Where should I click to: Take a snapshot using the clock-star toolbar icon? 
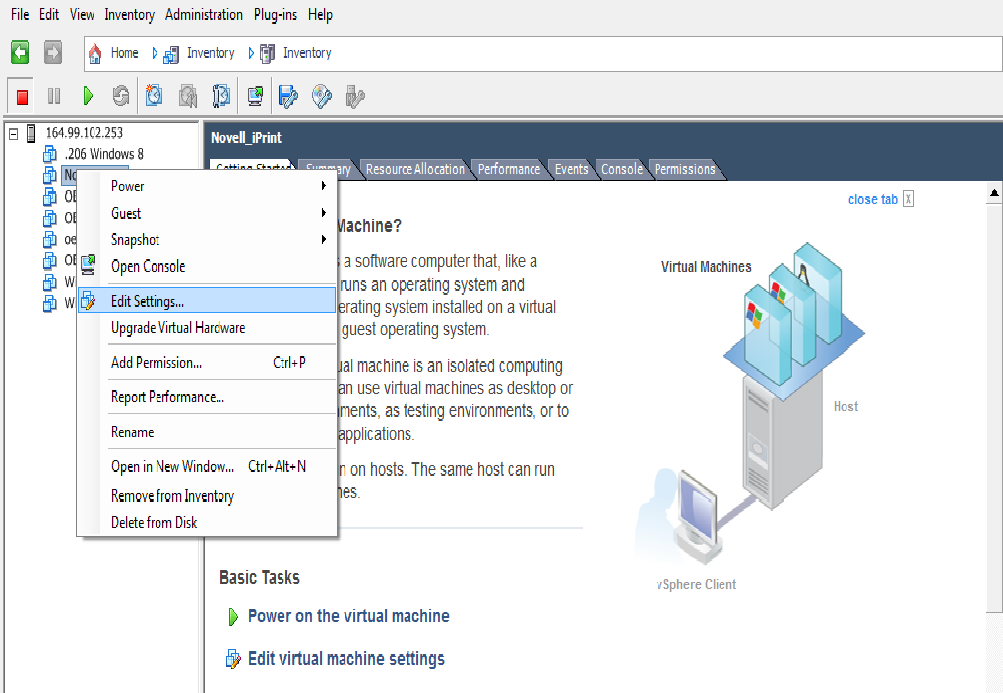(x=154, y=96)
